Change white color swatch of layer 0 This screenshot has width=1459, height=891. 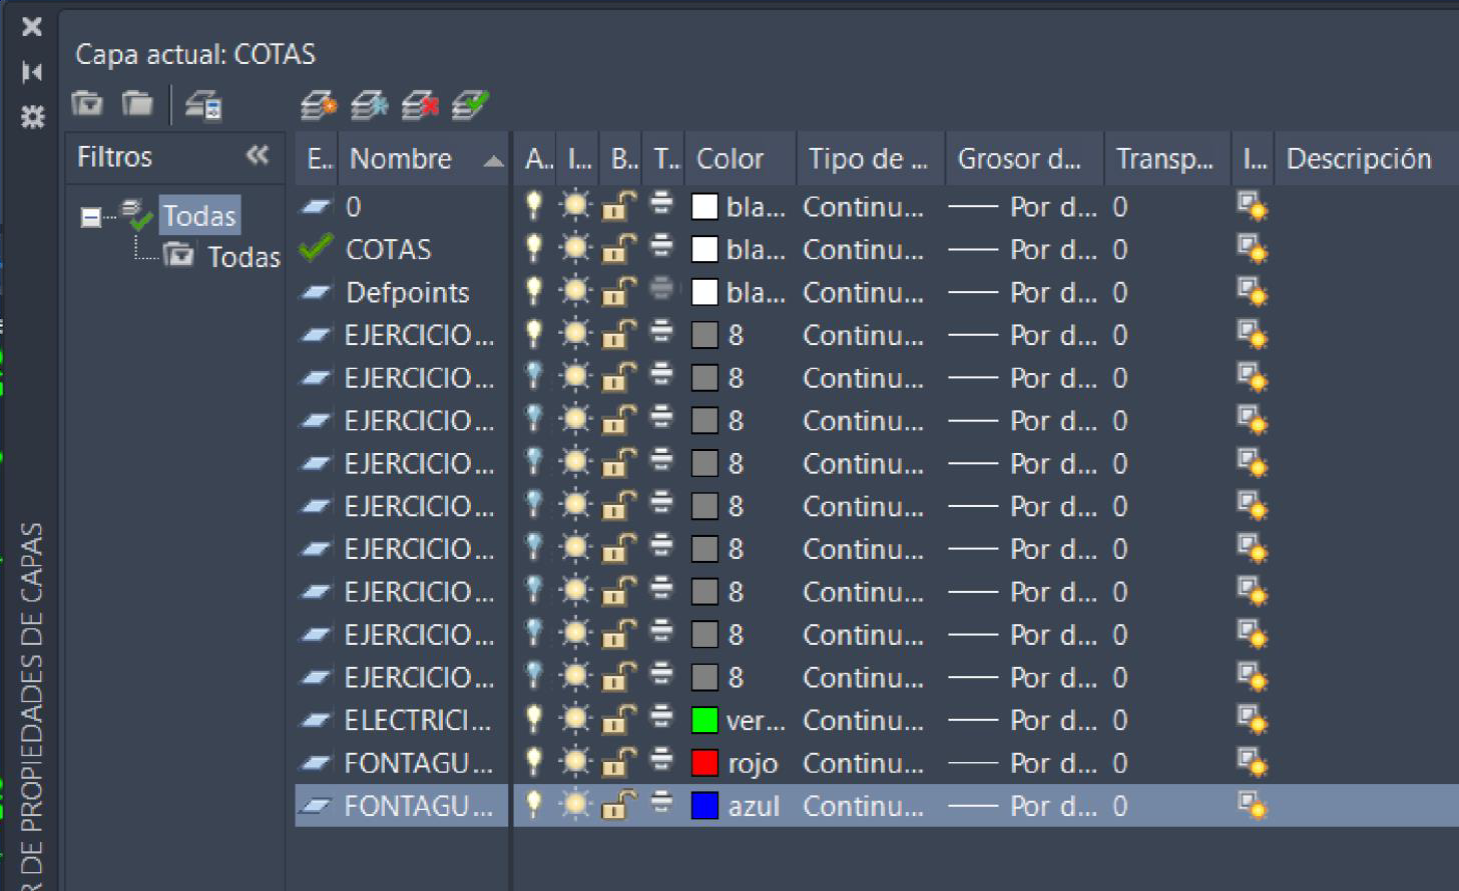[705, 207]
